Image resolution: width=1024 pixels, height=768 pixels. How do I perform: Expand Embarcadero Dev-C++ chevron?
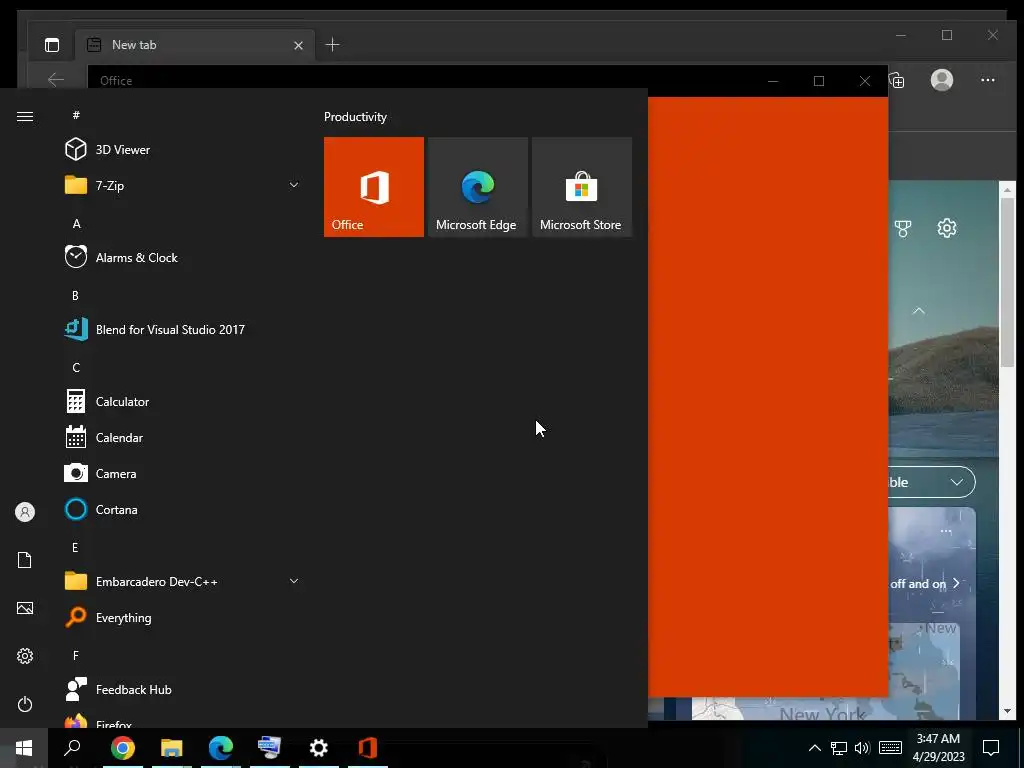pyautogui.click(x=294, y=581)
